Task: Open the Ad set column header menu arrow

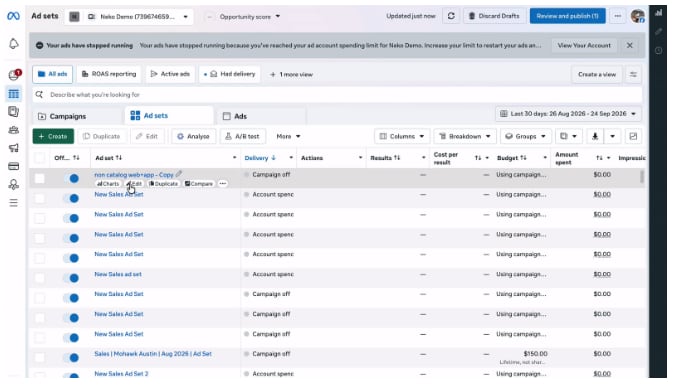Action: click(x=234, y=158)
